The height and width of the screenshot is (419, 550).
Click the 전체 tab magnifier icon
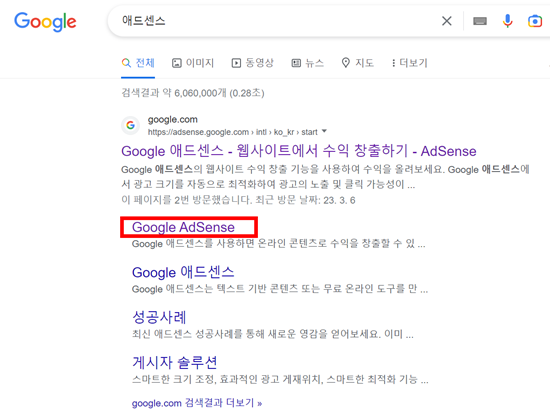(x=126, y=63)
